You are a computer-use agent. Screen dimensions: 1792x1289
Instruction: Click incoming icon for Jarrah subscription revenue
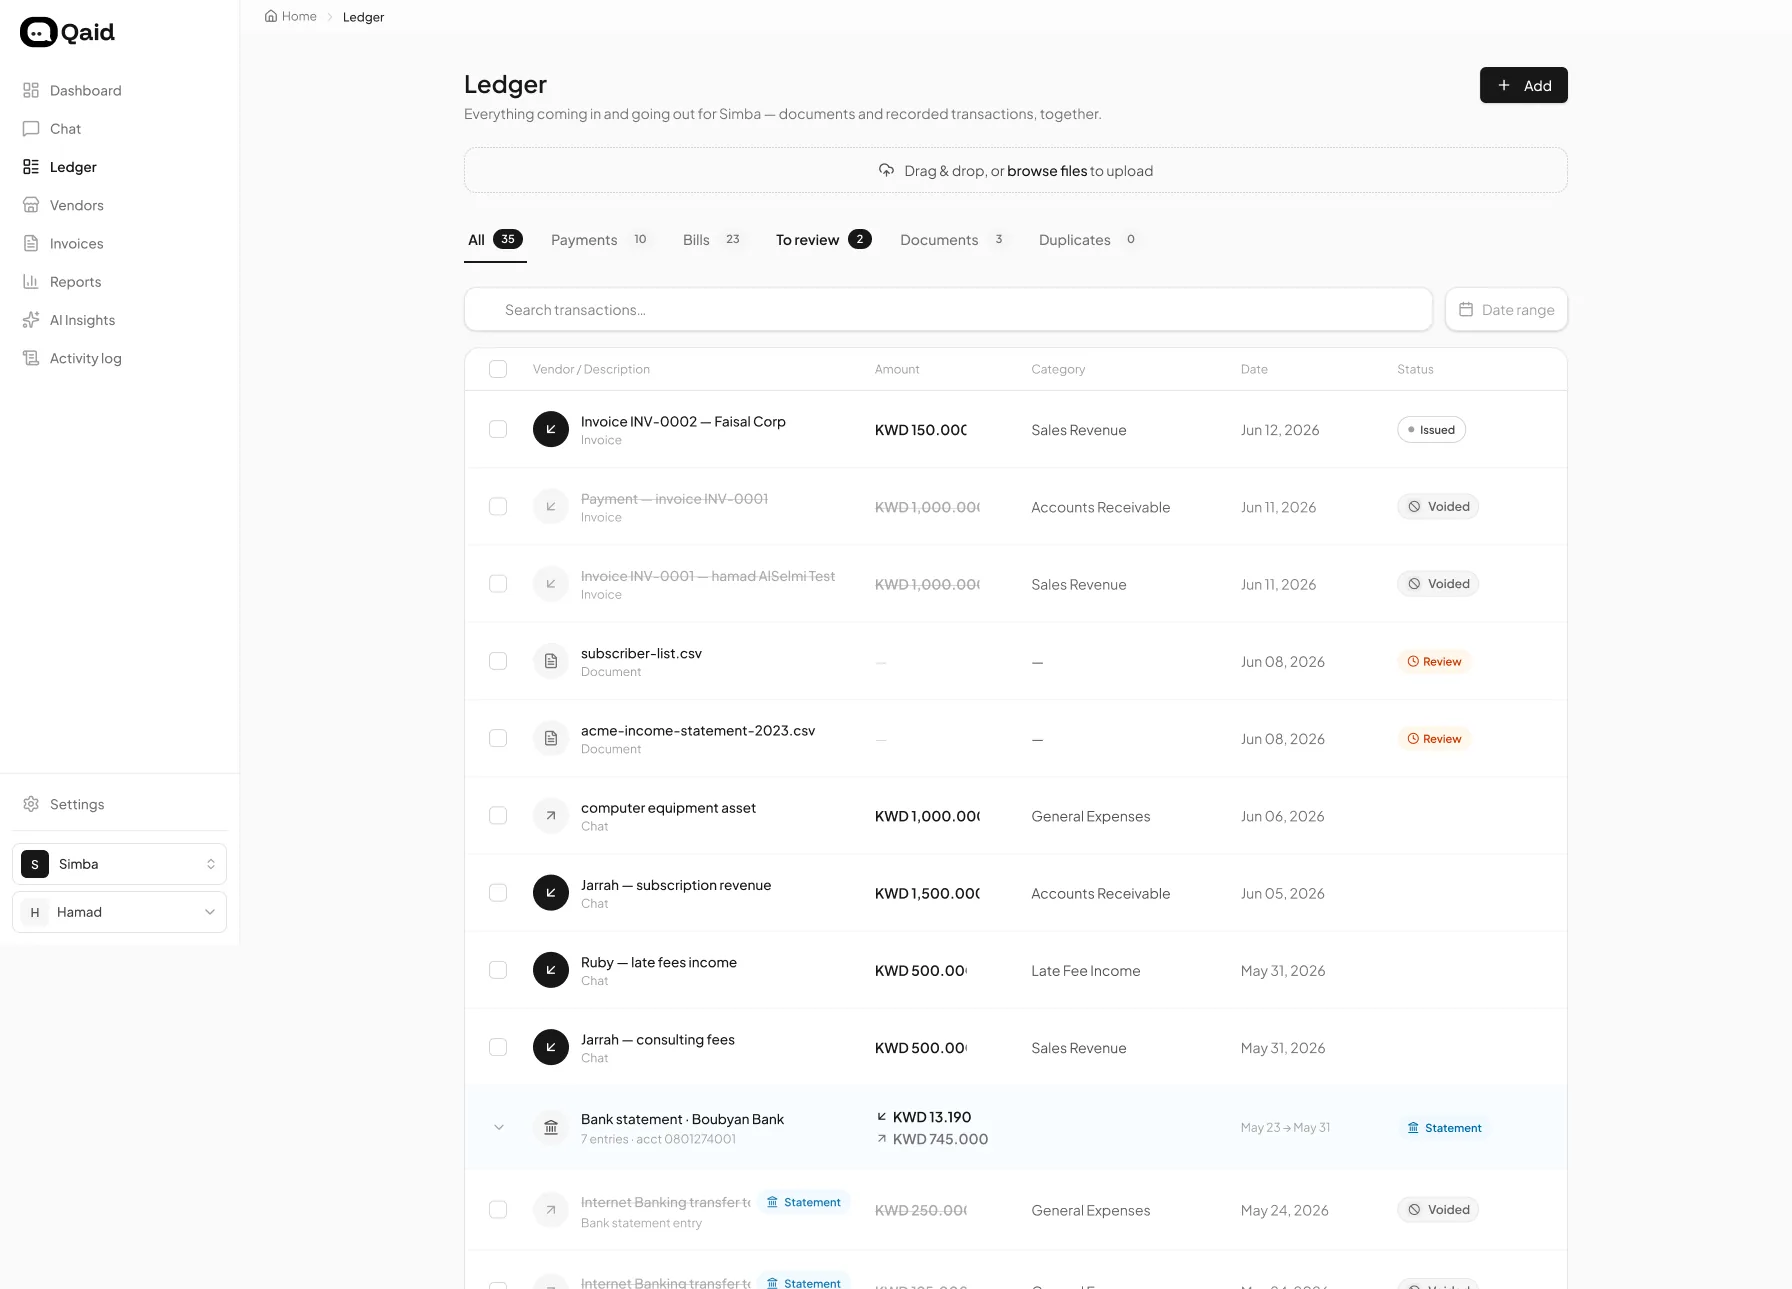point(551,892)
